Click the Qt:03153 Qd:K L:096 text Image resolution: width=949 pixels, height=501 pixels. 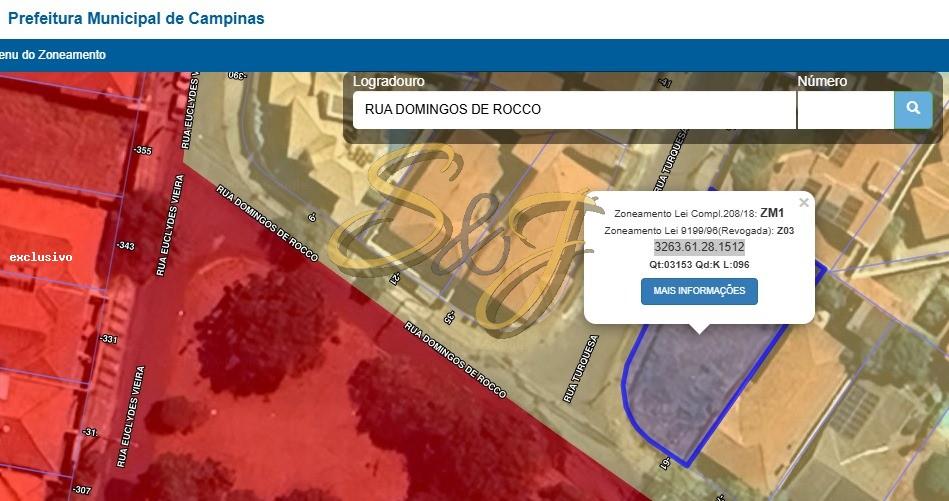pos(699,264)
